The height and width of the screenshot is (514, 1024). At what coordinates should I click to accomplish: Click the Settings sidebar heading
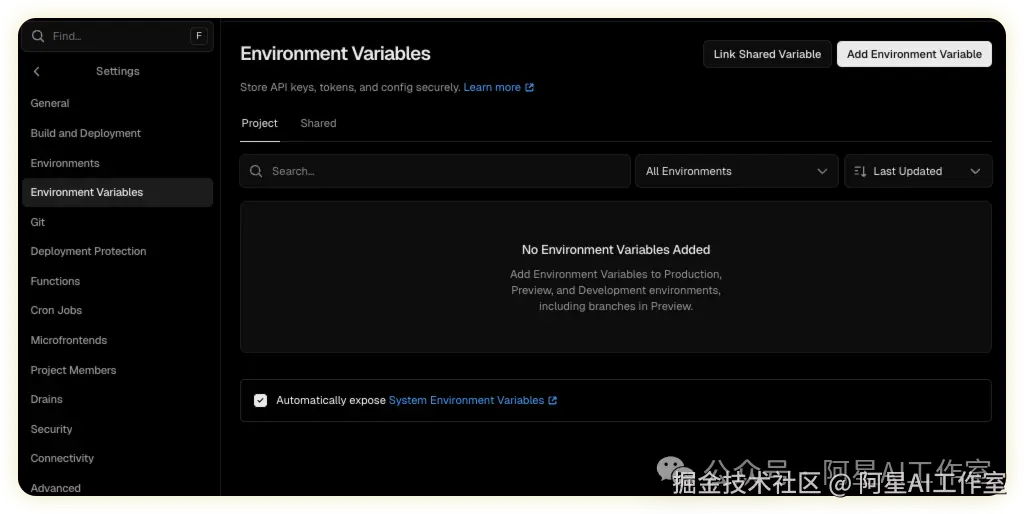(118, 71)
